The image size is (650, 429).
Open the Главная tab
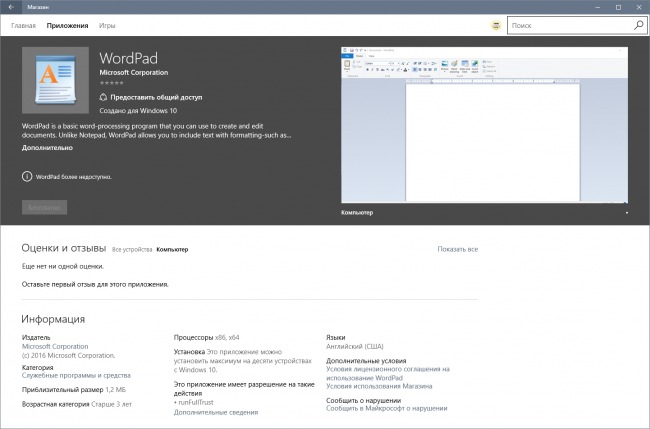click(x=23, y=26)
